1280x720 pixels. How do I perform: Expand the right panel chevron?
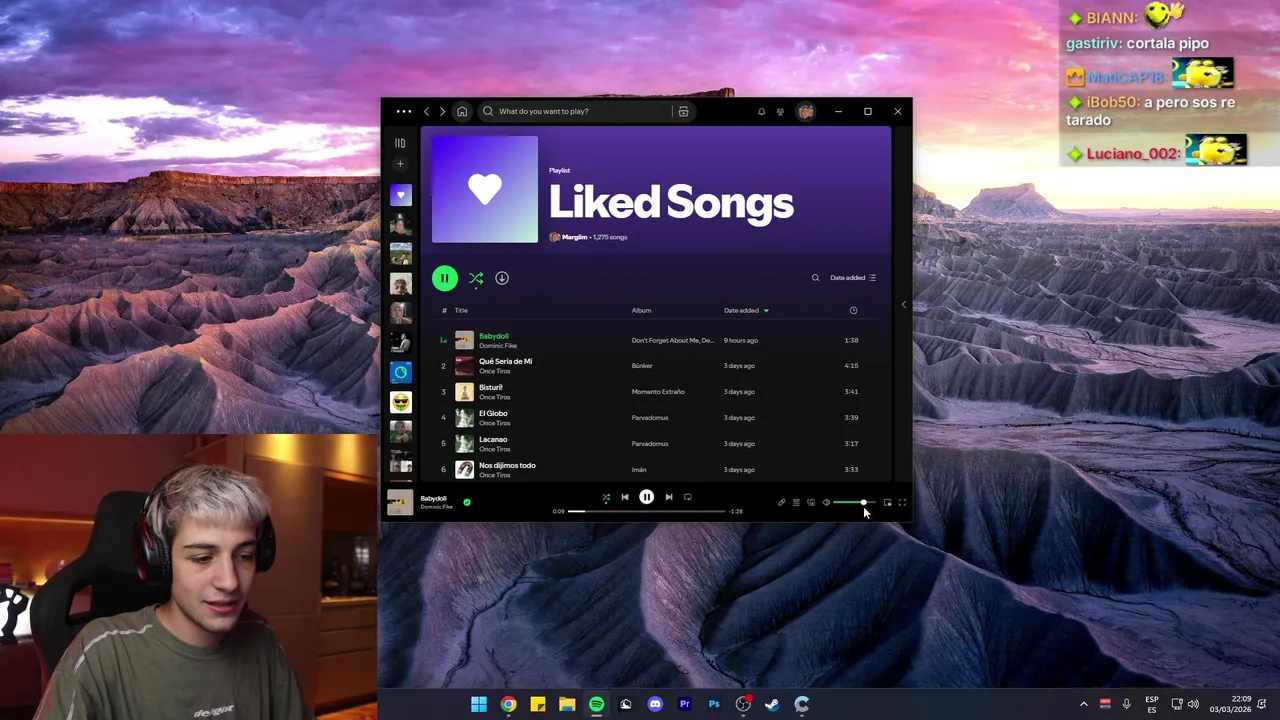coord(904,304)
